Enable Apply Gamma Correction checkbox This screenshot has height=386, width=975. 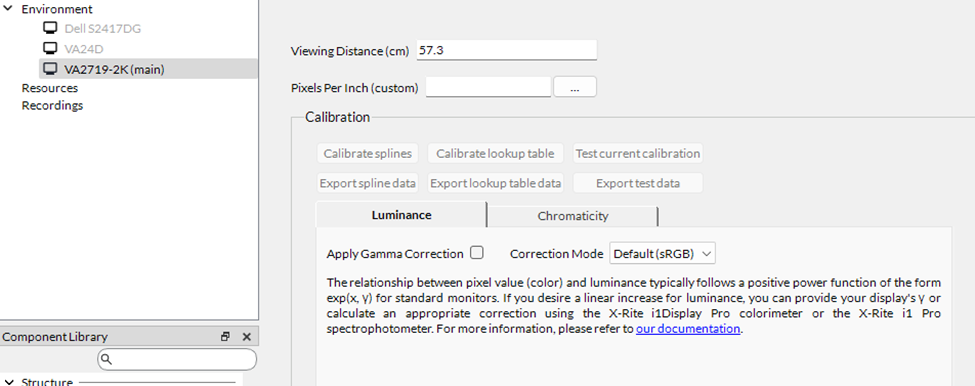point(477,252)
